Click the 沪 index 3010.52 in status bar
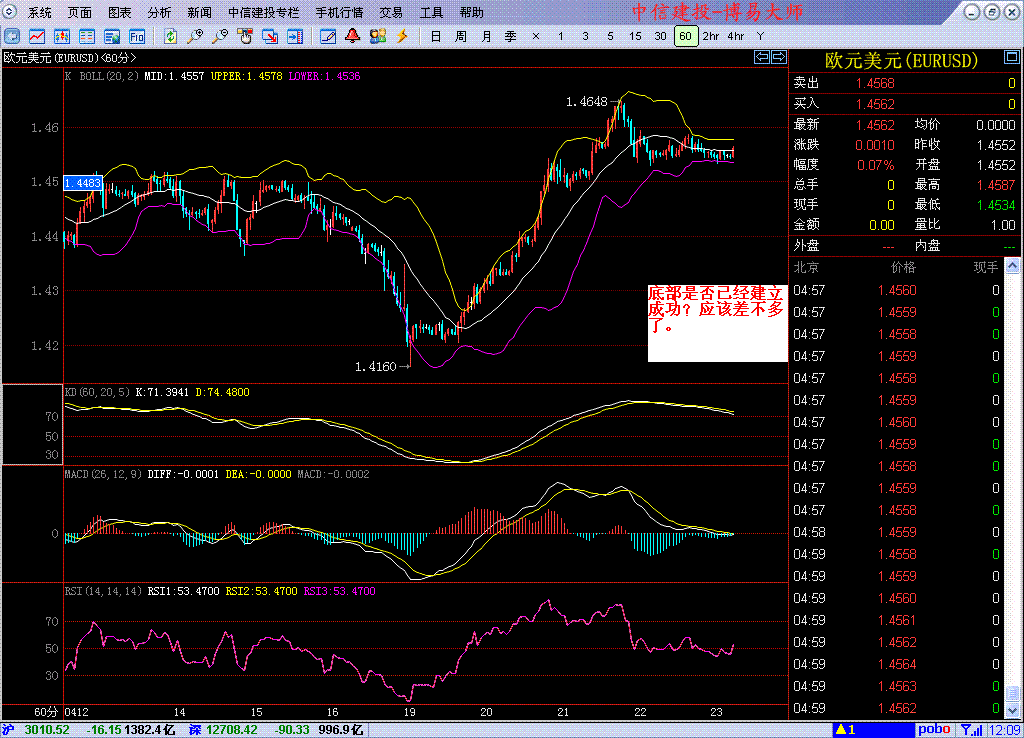1024x738 pixels. tap(47, 730)
